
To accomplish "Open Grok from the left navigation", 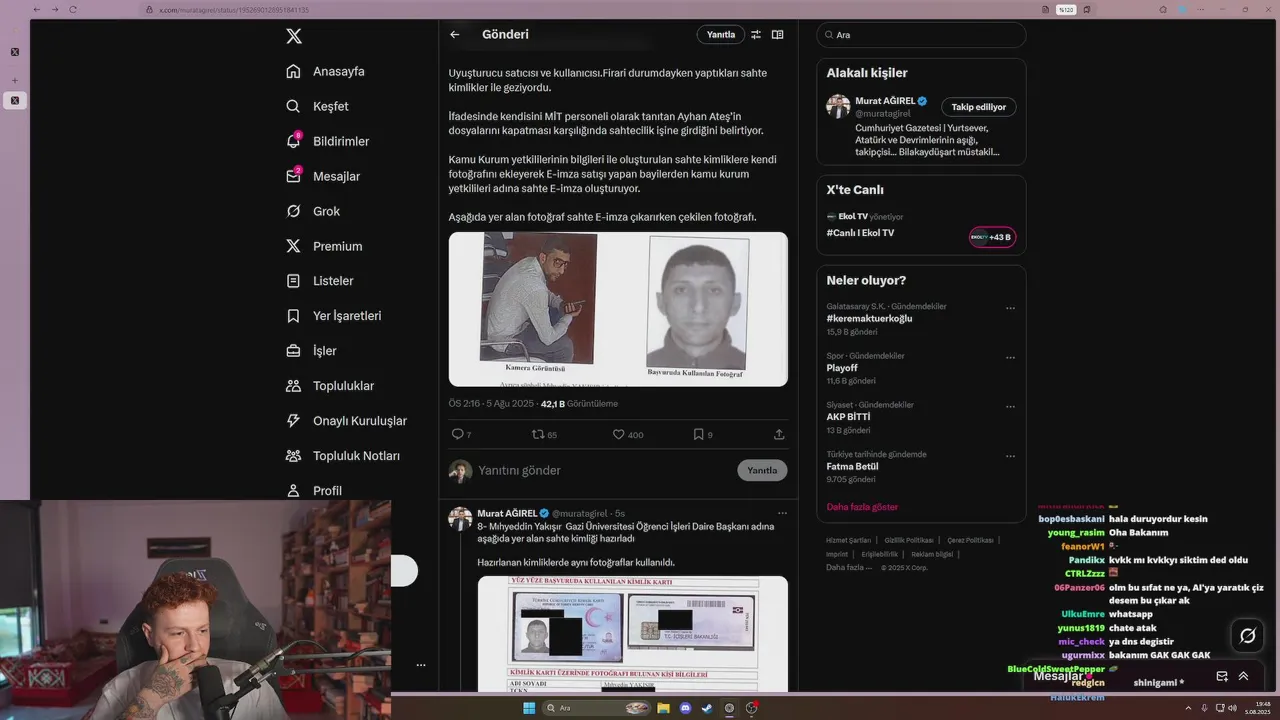I will (313, 211).
